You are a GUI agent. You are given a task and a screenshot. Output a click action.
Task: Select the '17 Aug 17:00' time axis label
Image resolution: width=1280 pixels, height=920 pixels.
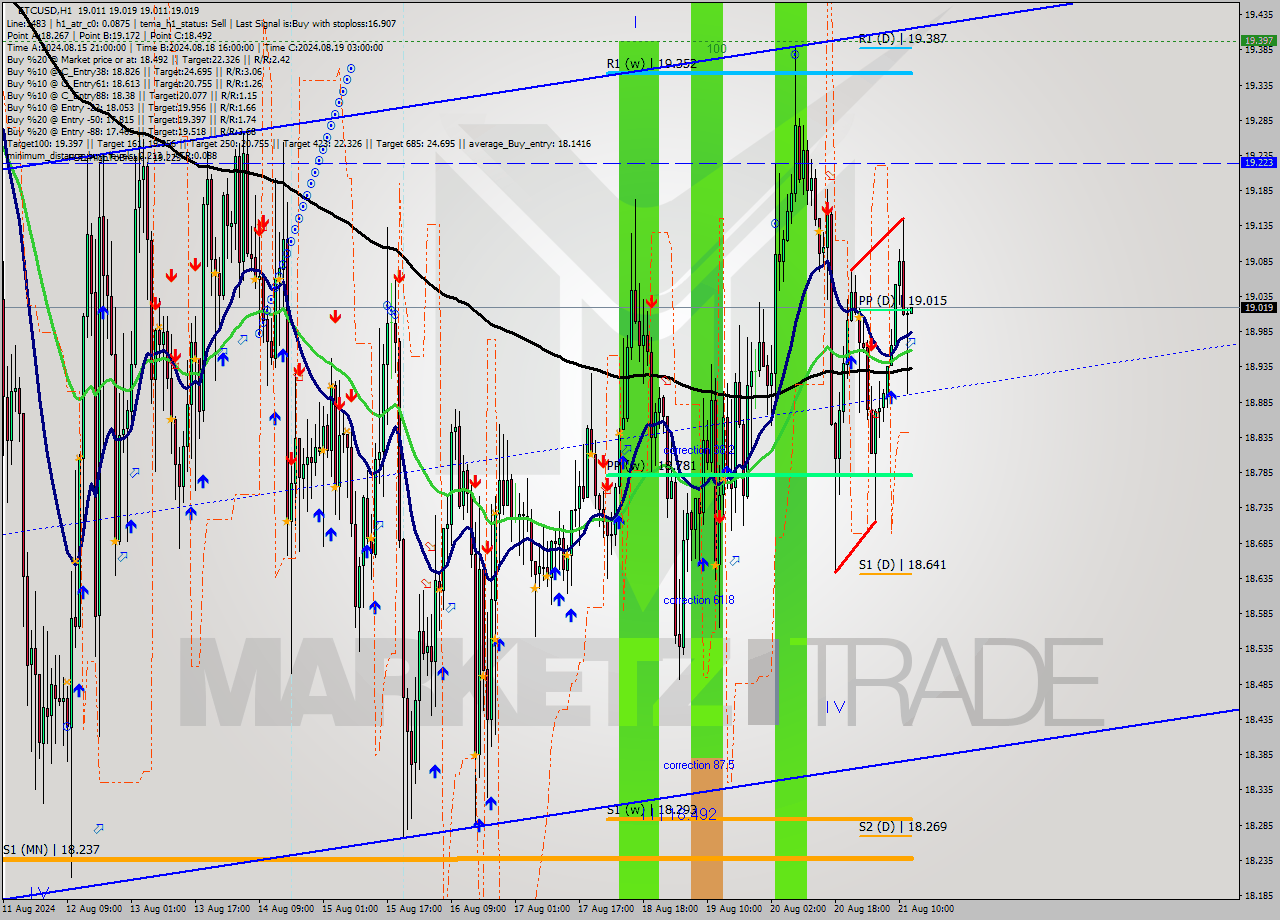(x=606, y=909)
